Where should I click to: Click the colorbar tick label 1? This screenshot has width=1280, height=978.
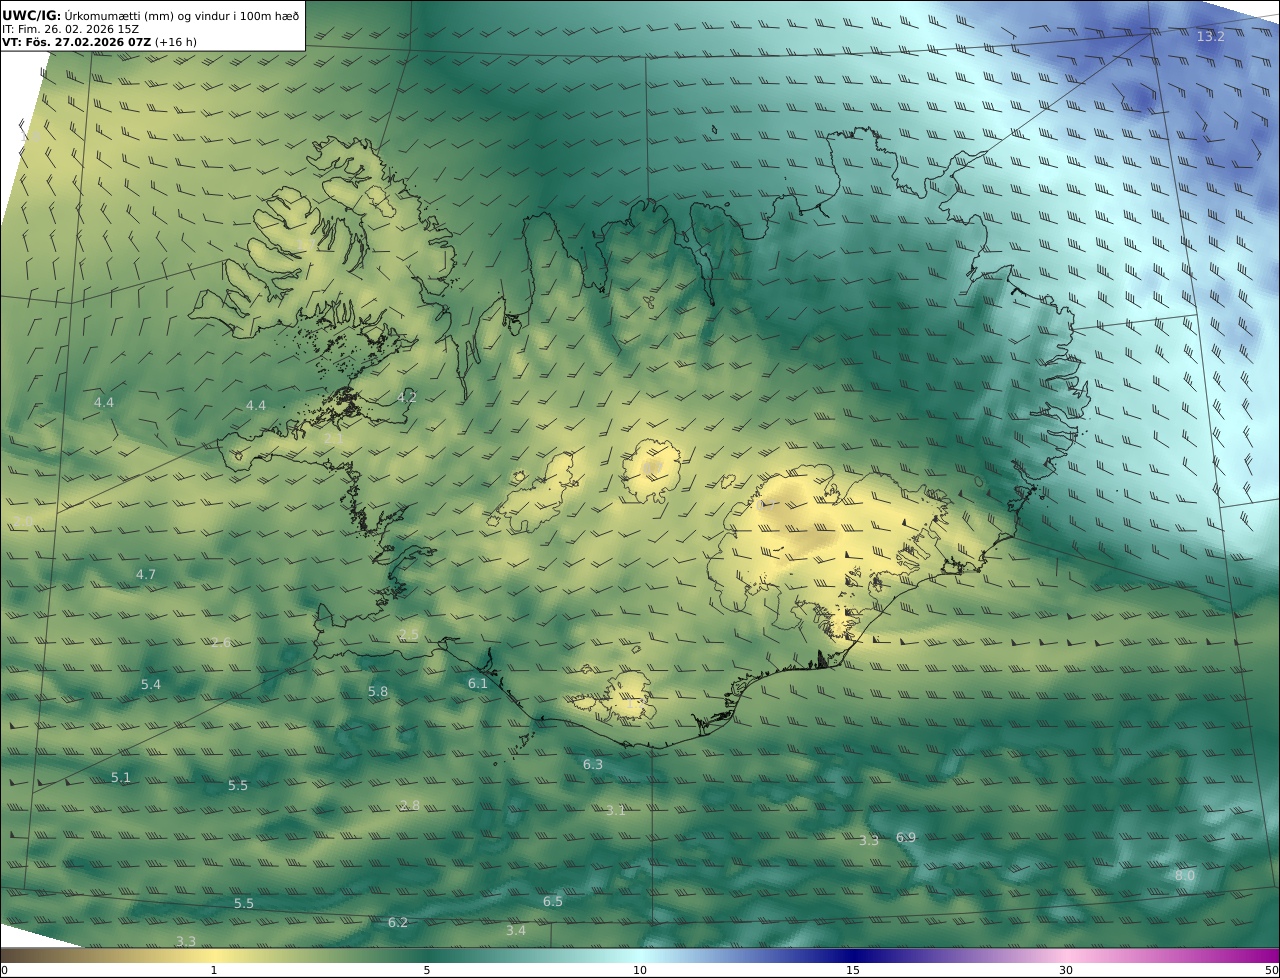coord(213,970)
